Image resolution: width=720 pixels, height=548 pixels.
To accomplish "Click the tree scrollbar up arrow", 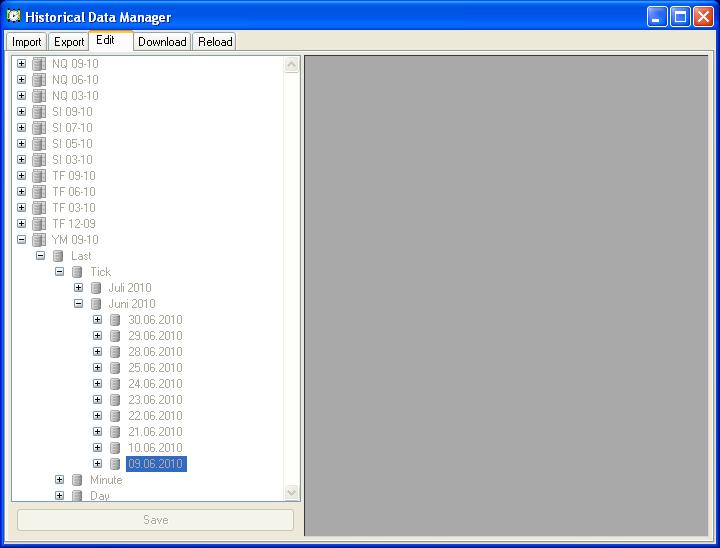I will [x=291, y=65].
